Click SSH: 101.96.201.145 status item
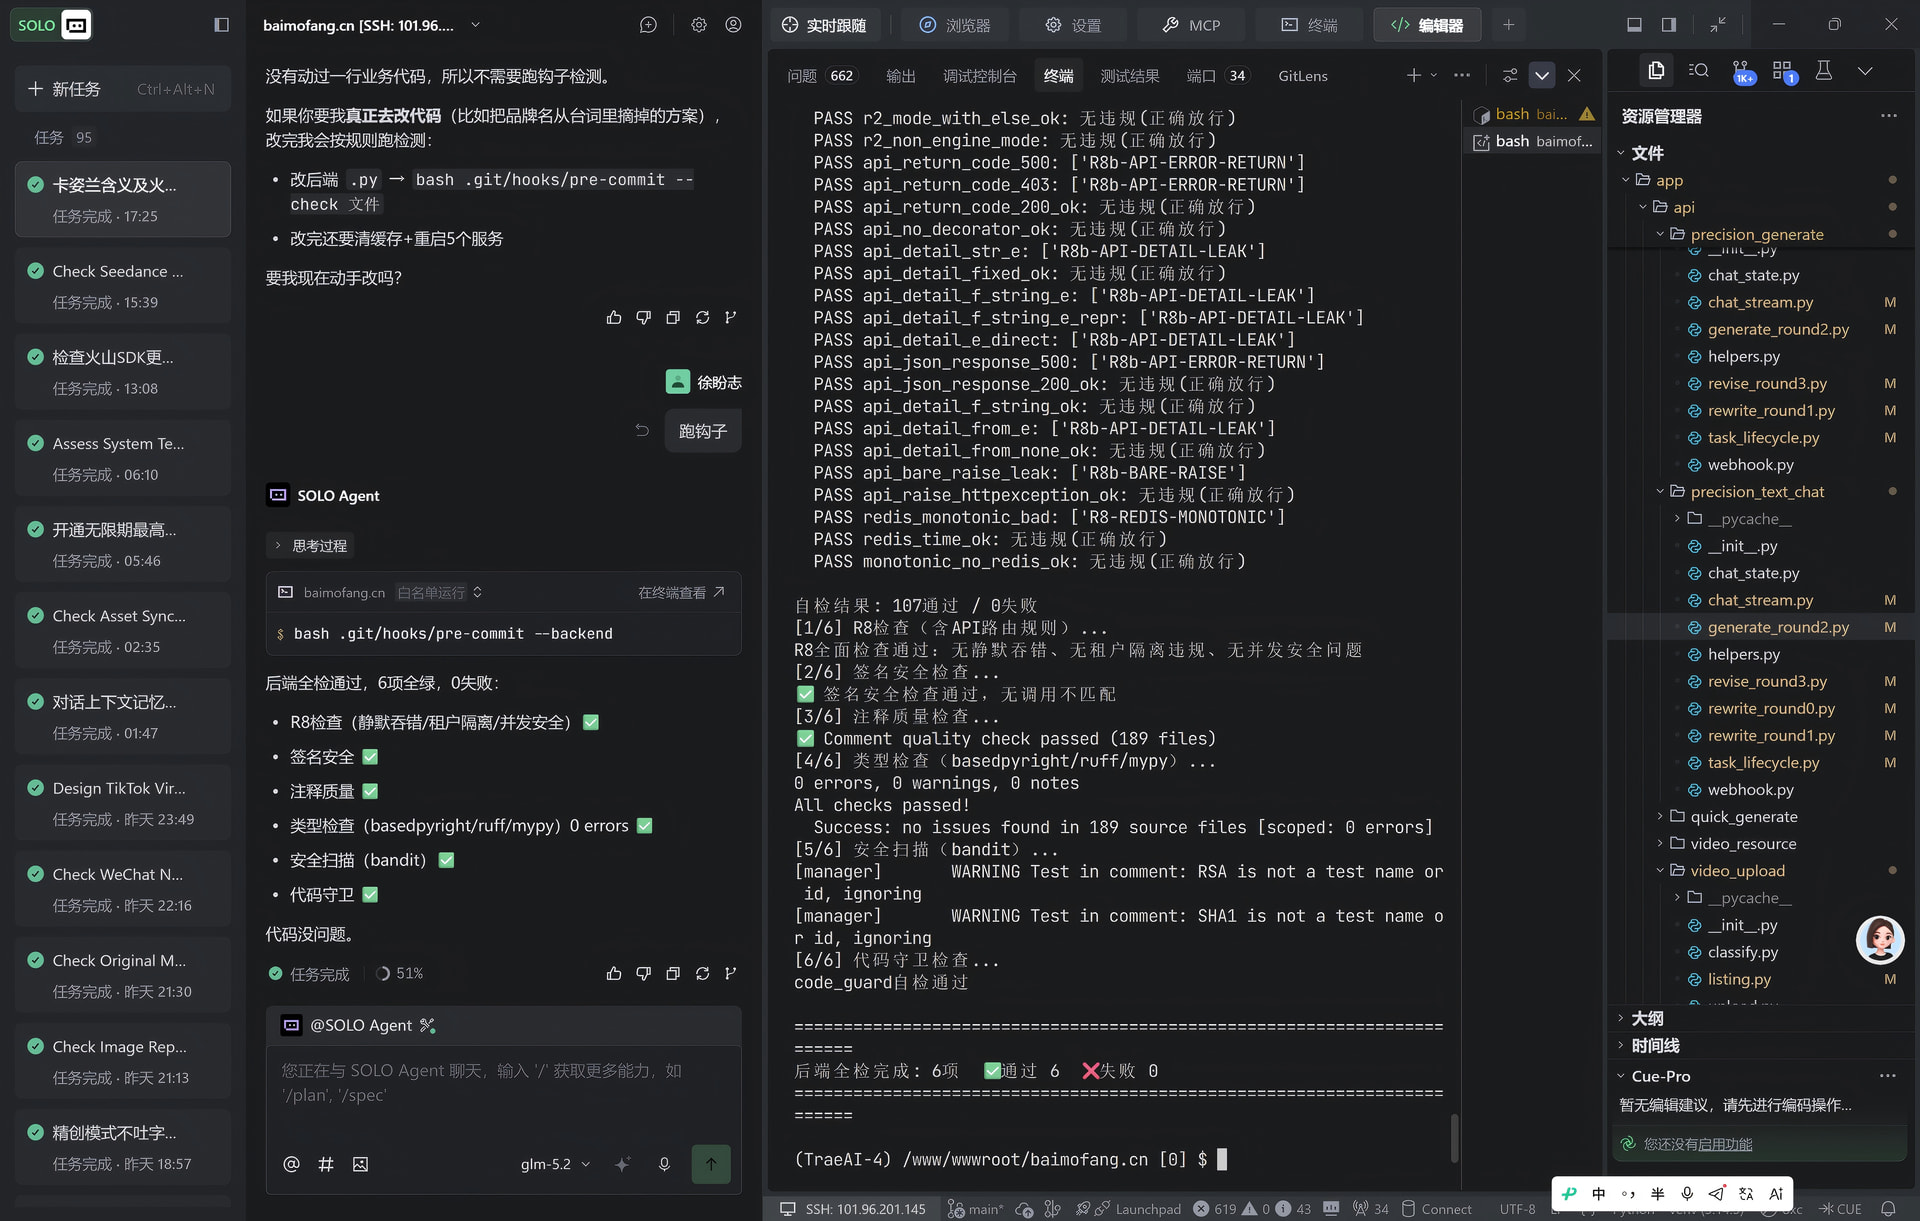The height and width of the screenshot is (1221, 1920). pos(853,1208)
